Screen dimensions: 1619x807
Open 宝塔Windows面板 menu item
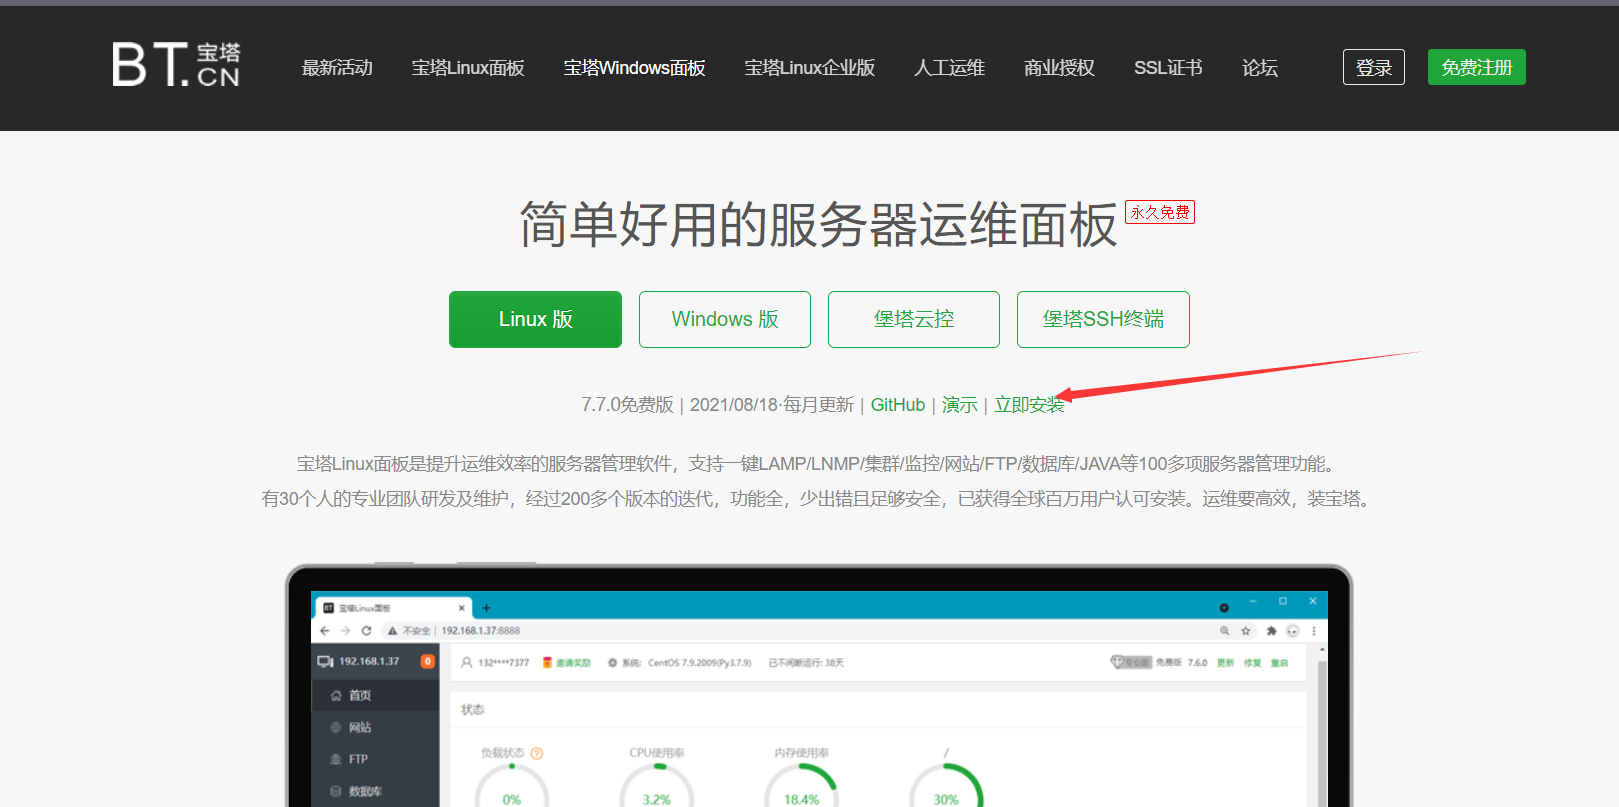(x=634, y=68)
